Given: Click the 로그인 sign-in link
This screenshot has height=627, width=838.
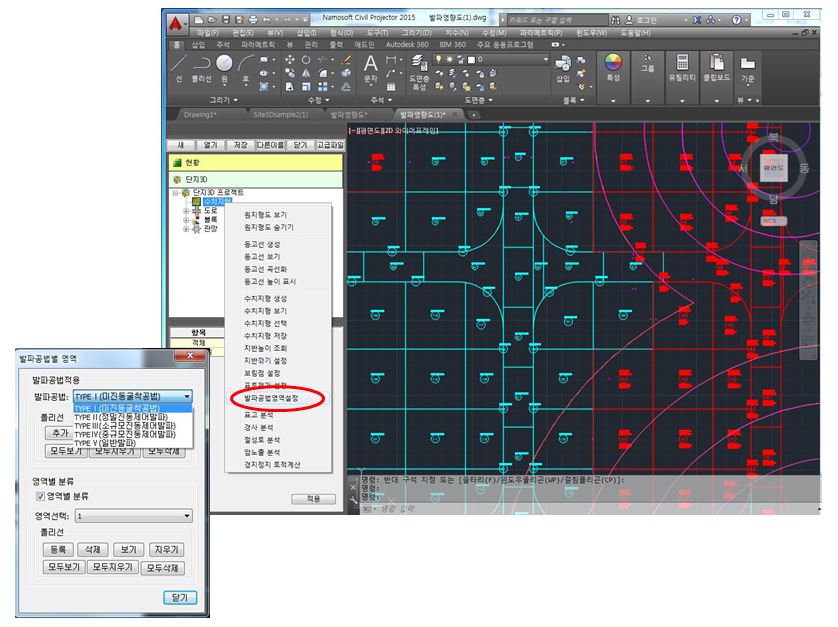Looking at the screenshot, I should coord(646,20).
